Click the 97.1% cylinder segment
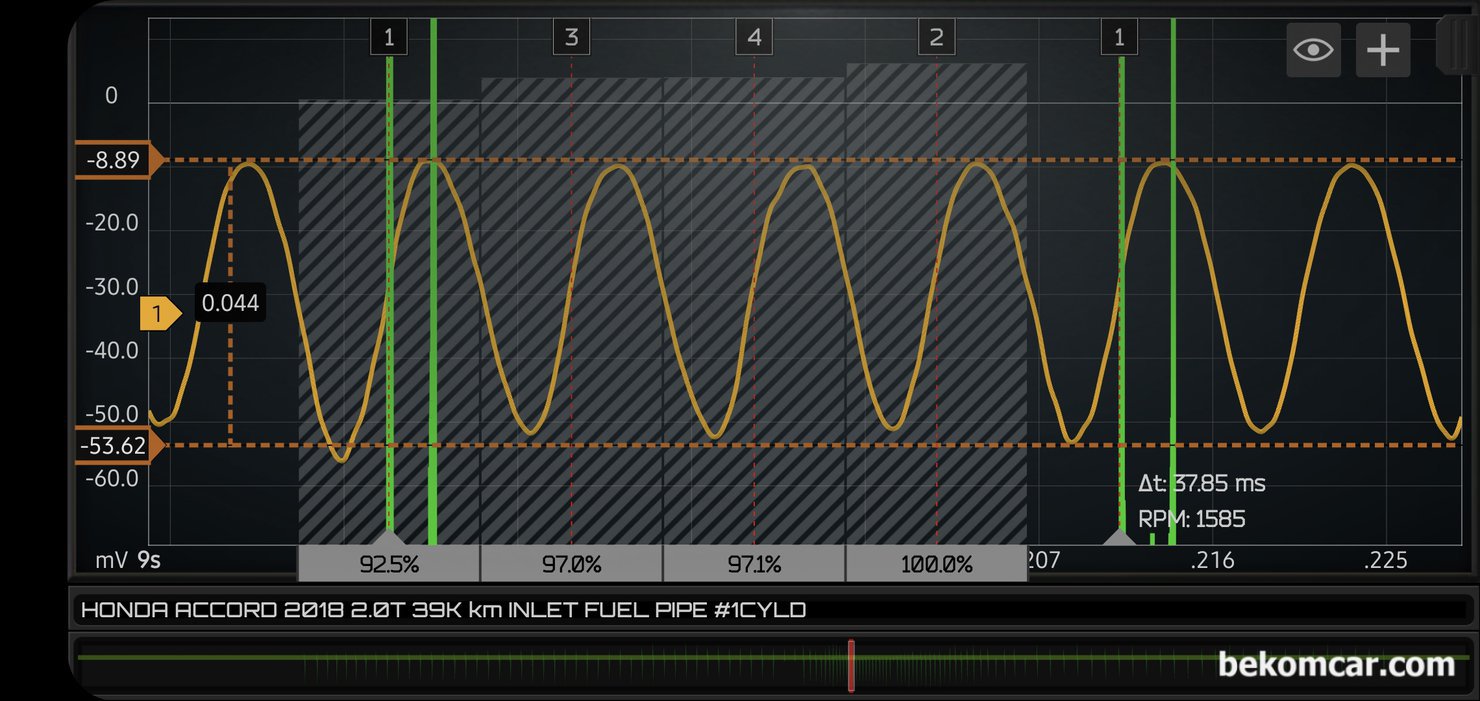 pyautogui.click(x=754, y=564)
